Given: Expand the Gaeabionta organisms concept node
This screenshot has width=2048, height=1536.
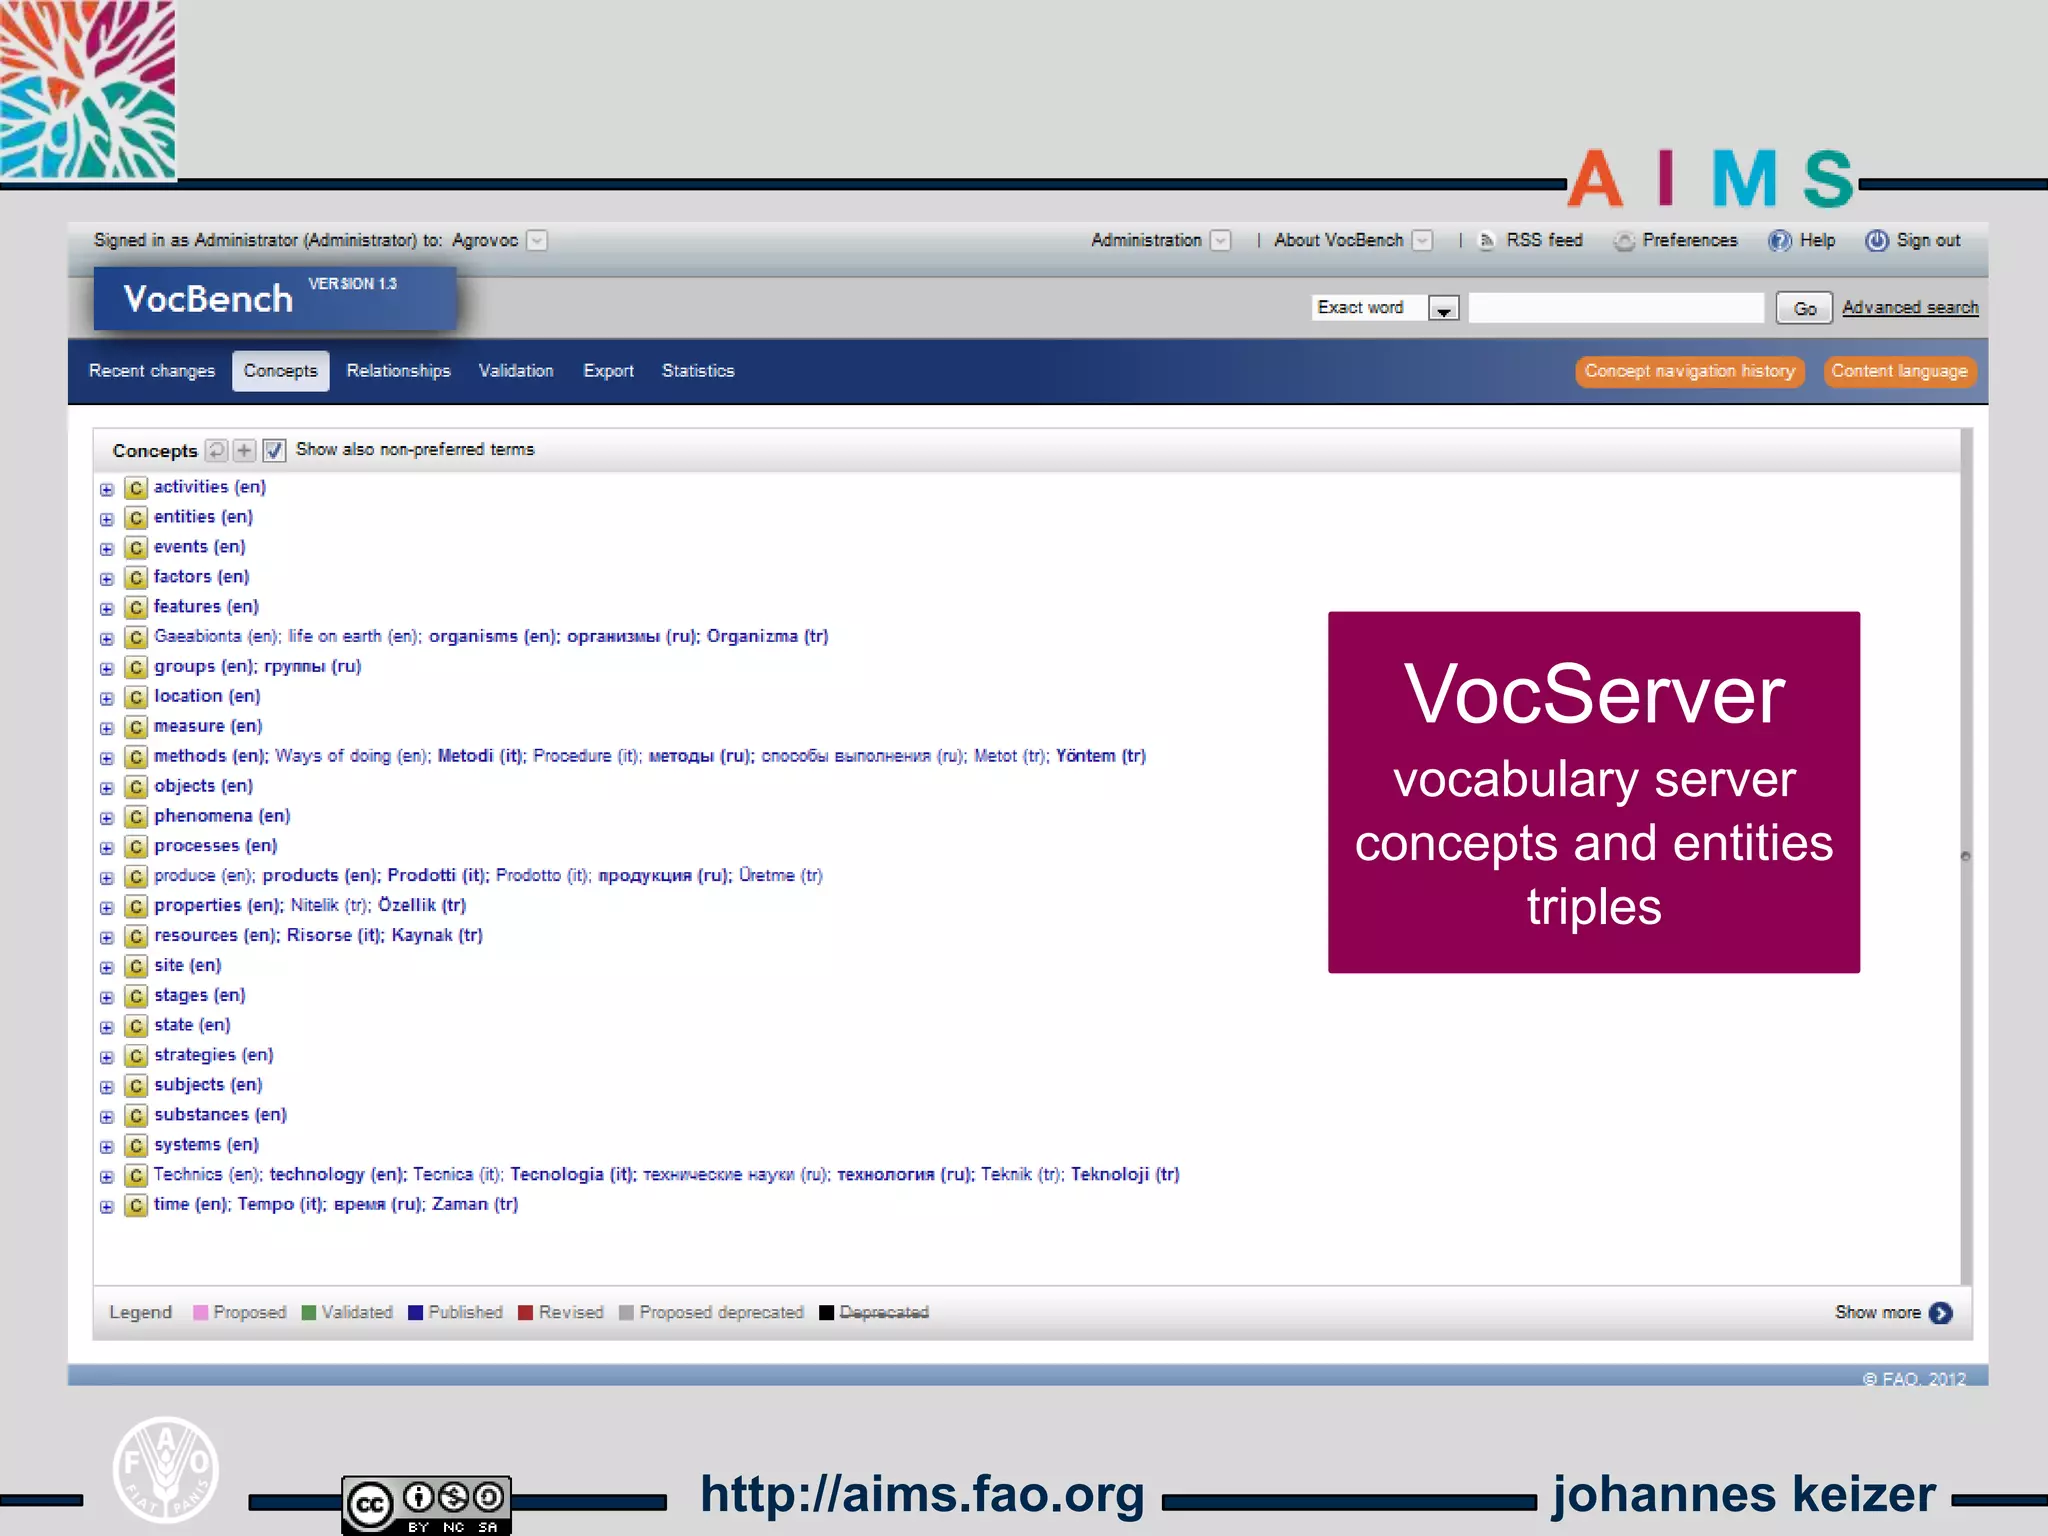Looking at the screenshot, I should pos(107,639).
